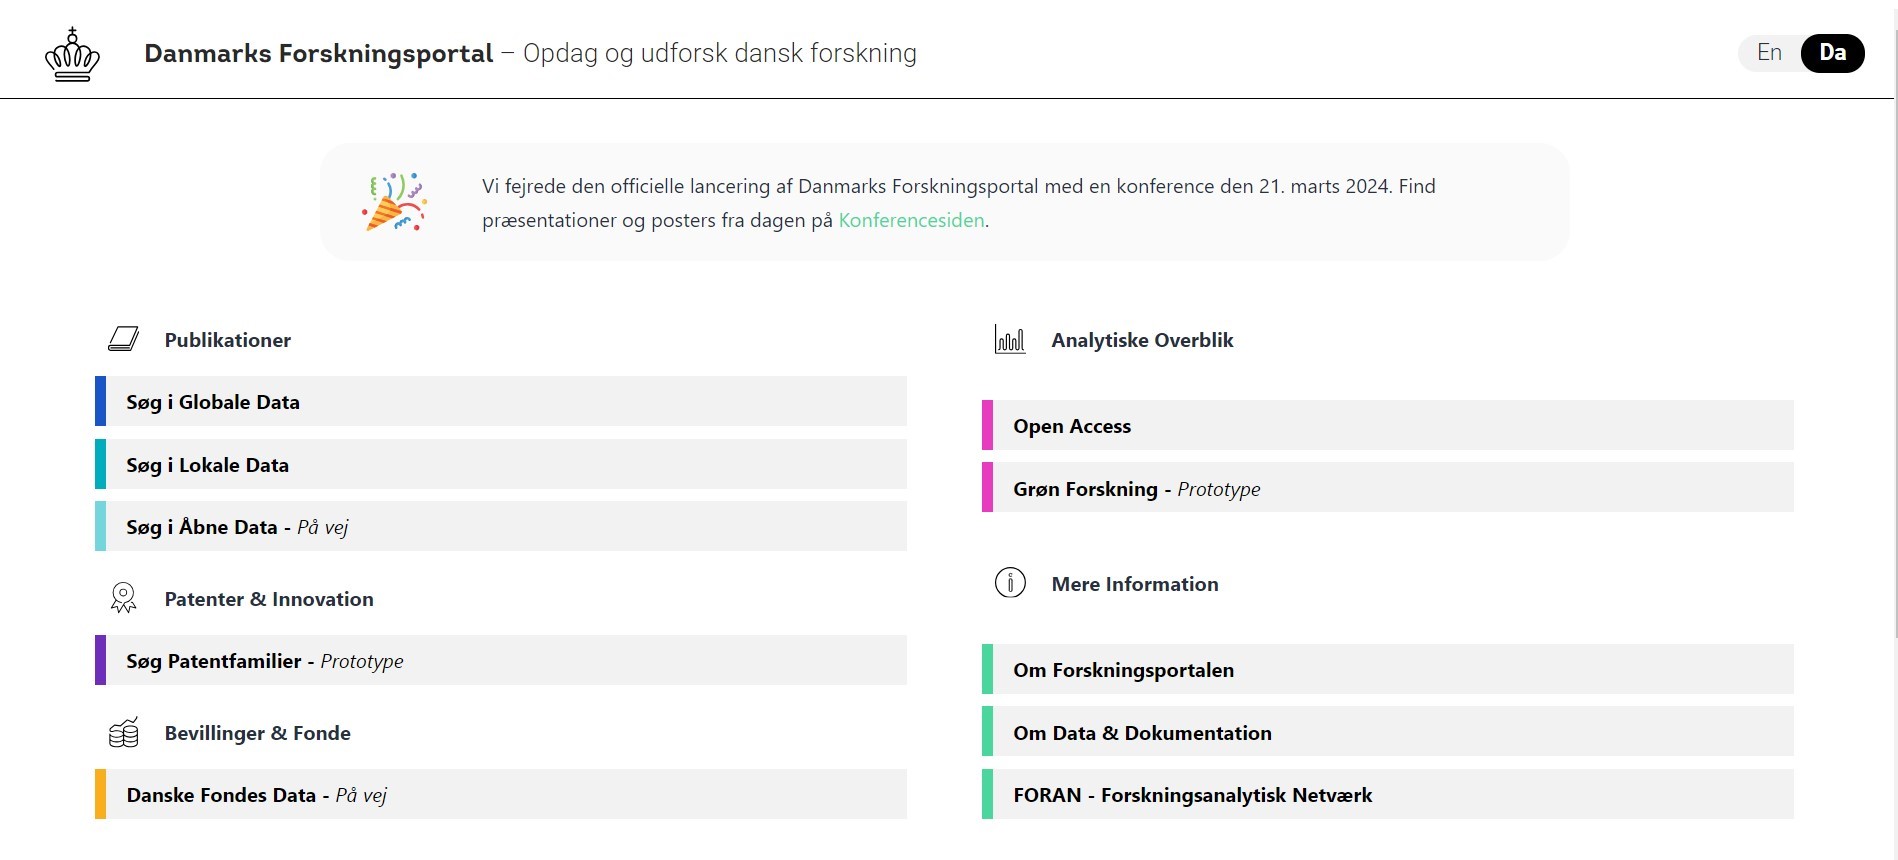Screen dimensions: 1898x860
Task: Click the Mere Information info icon
Action: [x=1009, y=583]
